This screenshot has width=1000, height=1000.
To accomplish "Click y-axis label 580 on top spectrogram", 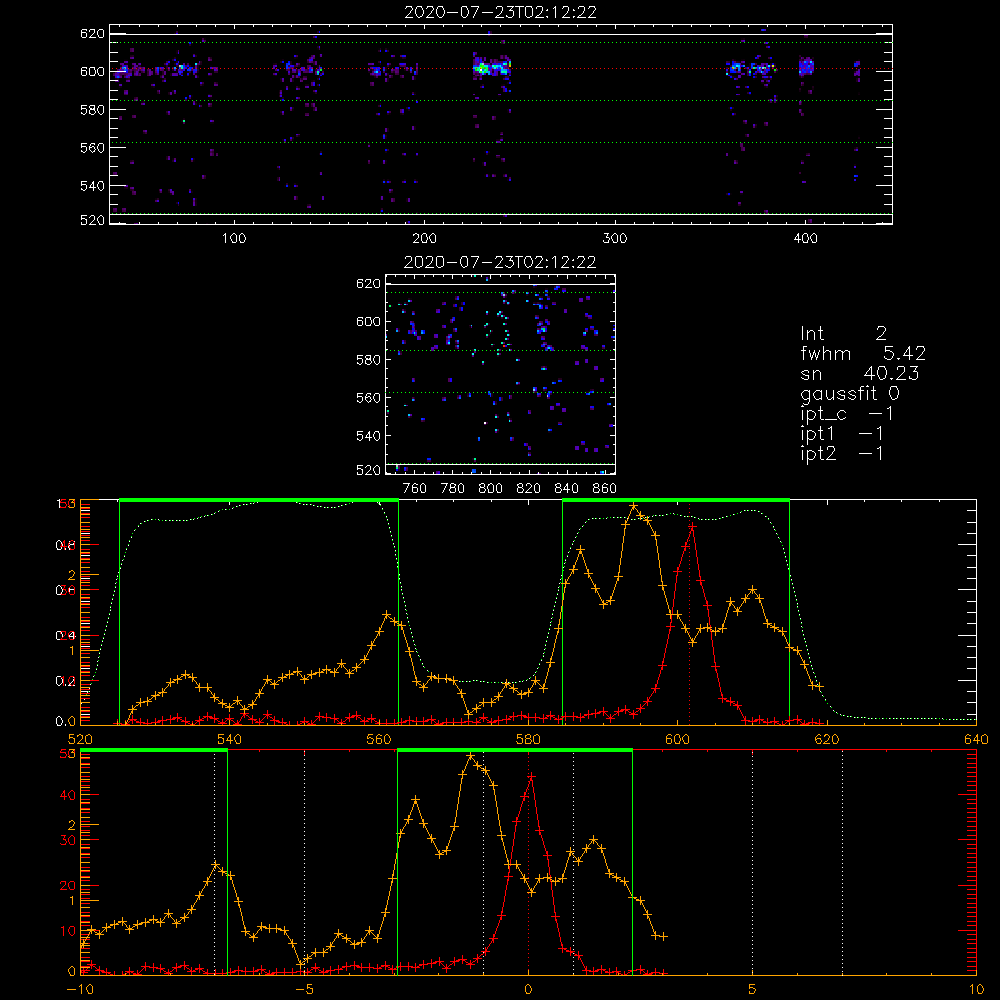I will tap(92, 110).
